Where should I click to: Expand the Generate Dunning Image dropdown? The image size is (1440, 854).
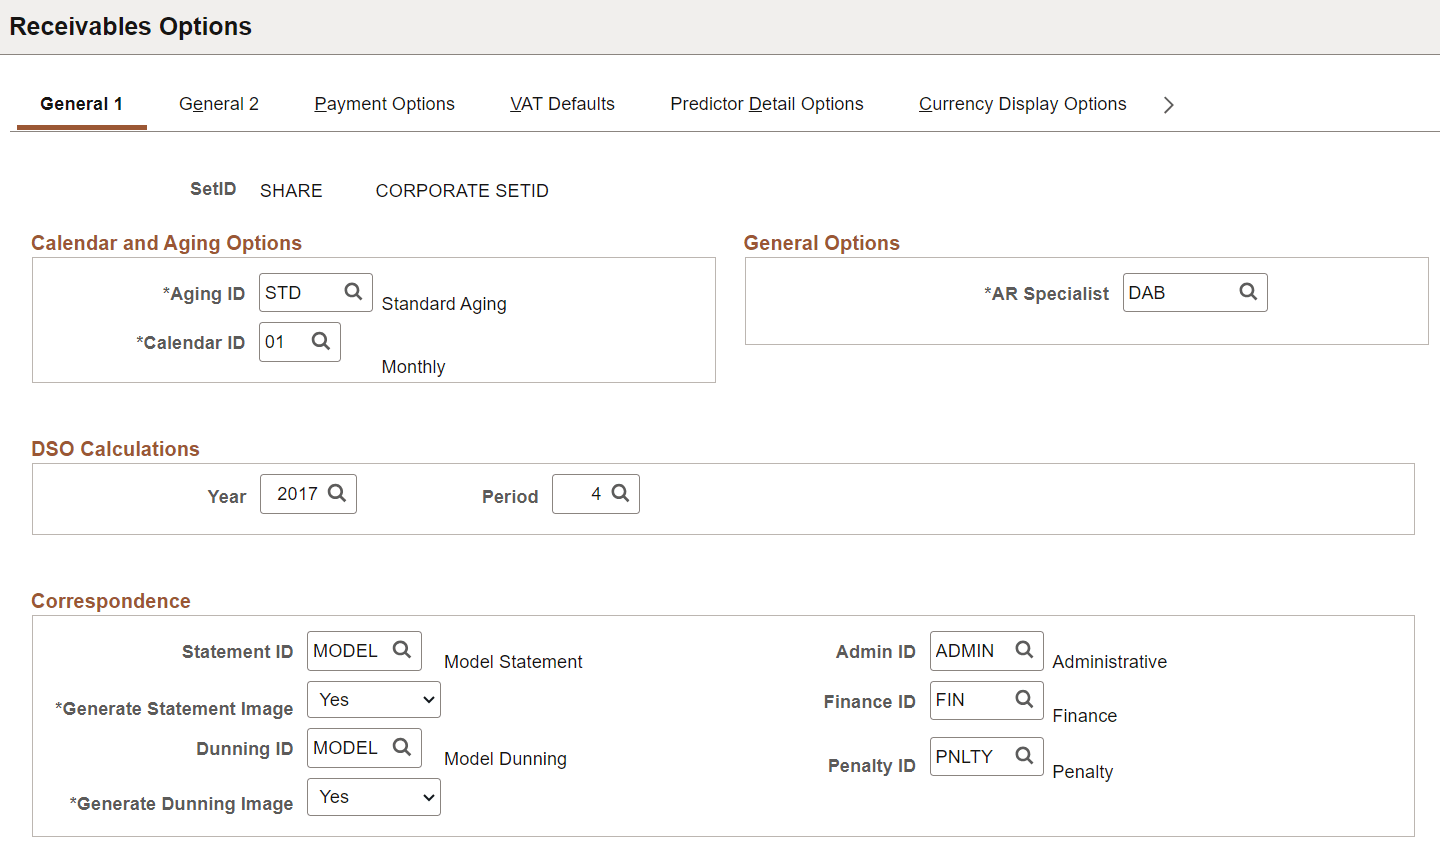point(374,797)
